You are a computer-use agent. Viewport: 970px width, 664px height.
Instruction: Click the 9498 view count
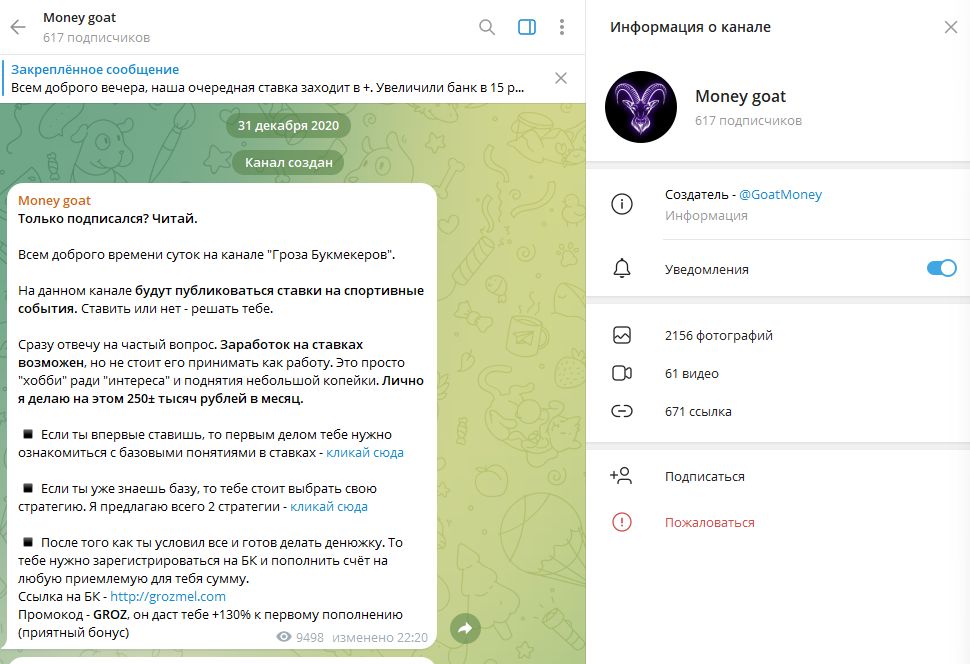tap(310, 637)
